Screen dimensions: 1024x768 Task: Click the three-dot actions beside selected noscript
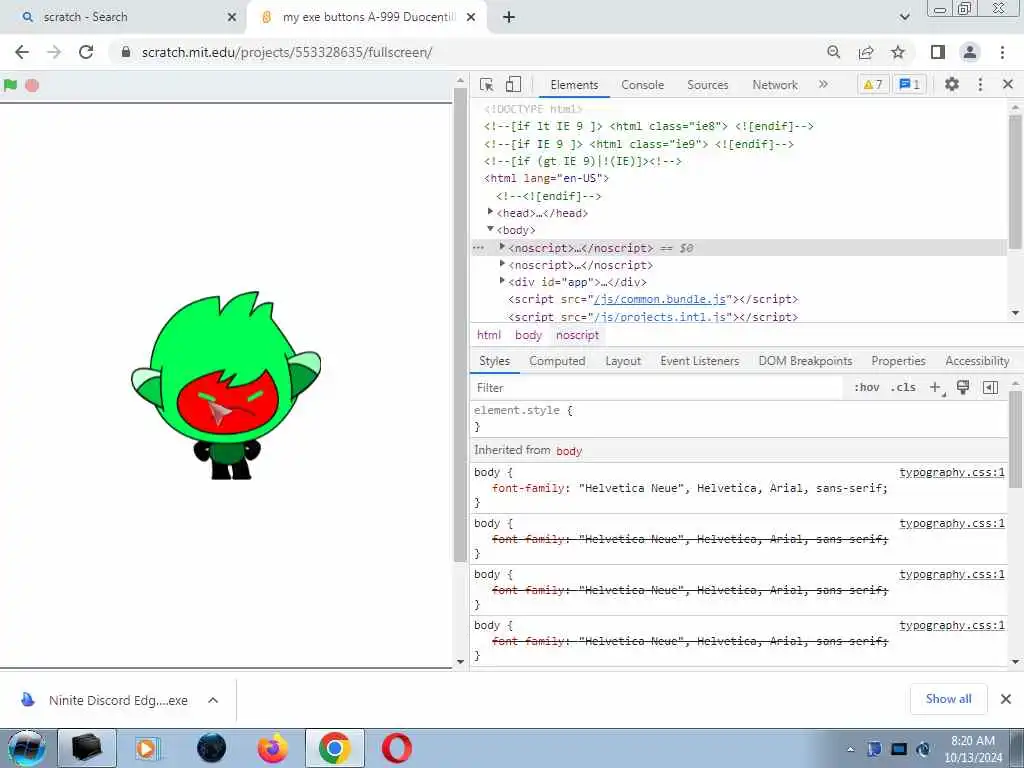click(x=479, y=248)
